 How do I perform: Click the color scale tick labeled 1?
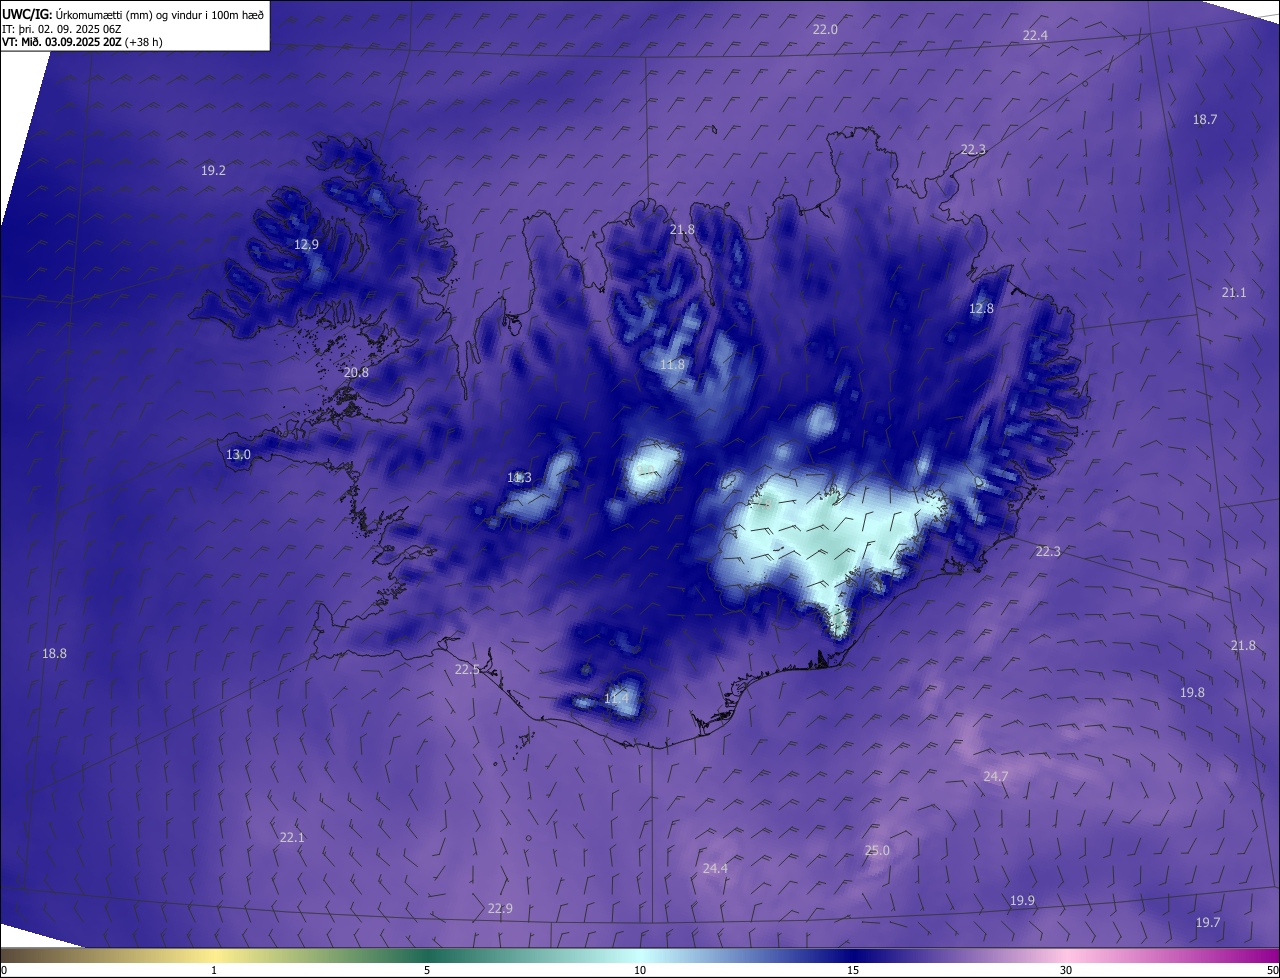tap(214, 970)
